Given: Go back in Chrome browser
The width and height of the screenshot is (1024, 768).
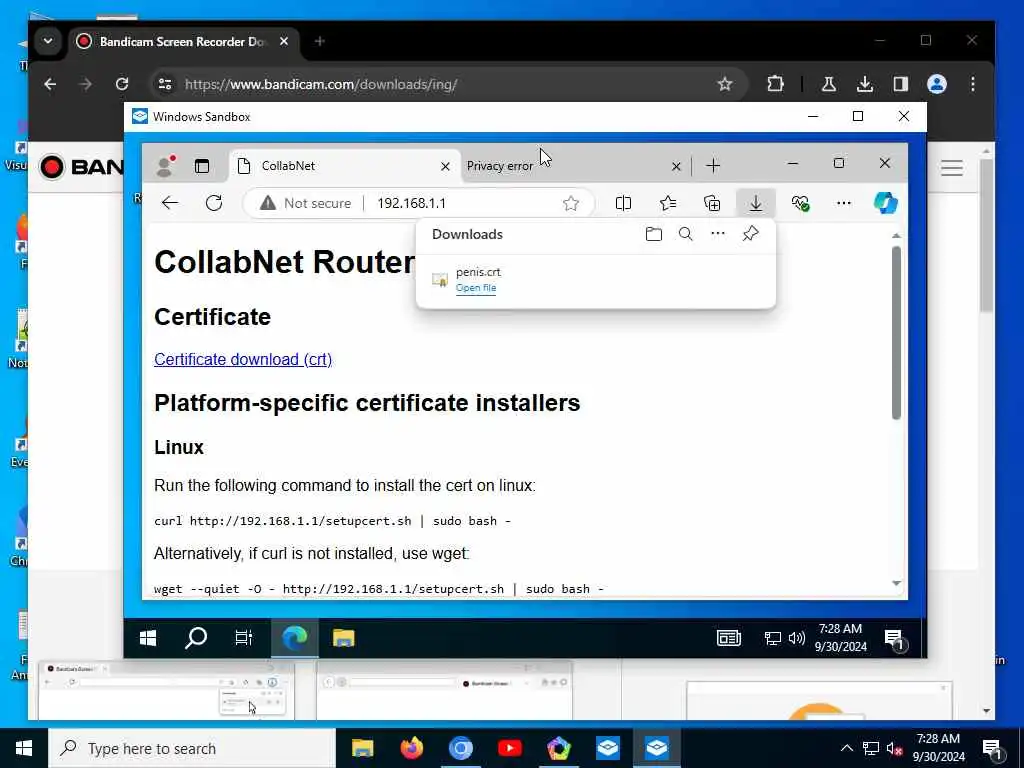Looking at the screenshot, I should click(x=50, y=84).
